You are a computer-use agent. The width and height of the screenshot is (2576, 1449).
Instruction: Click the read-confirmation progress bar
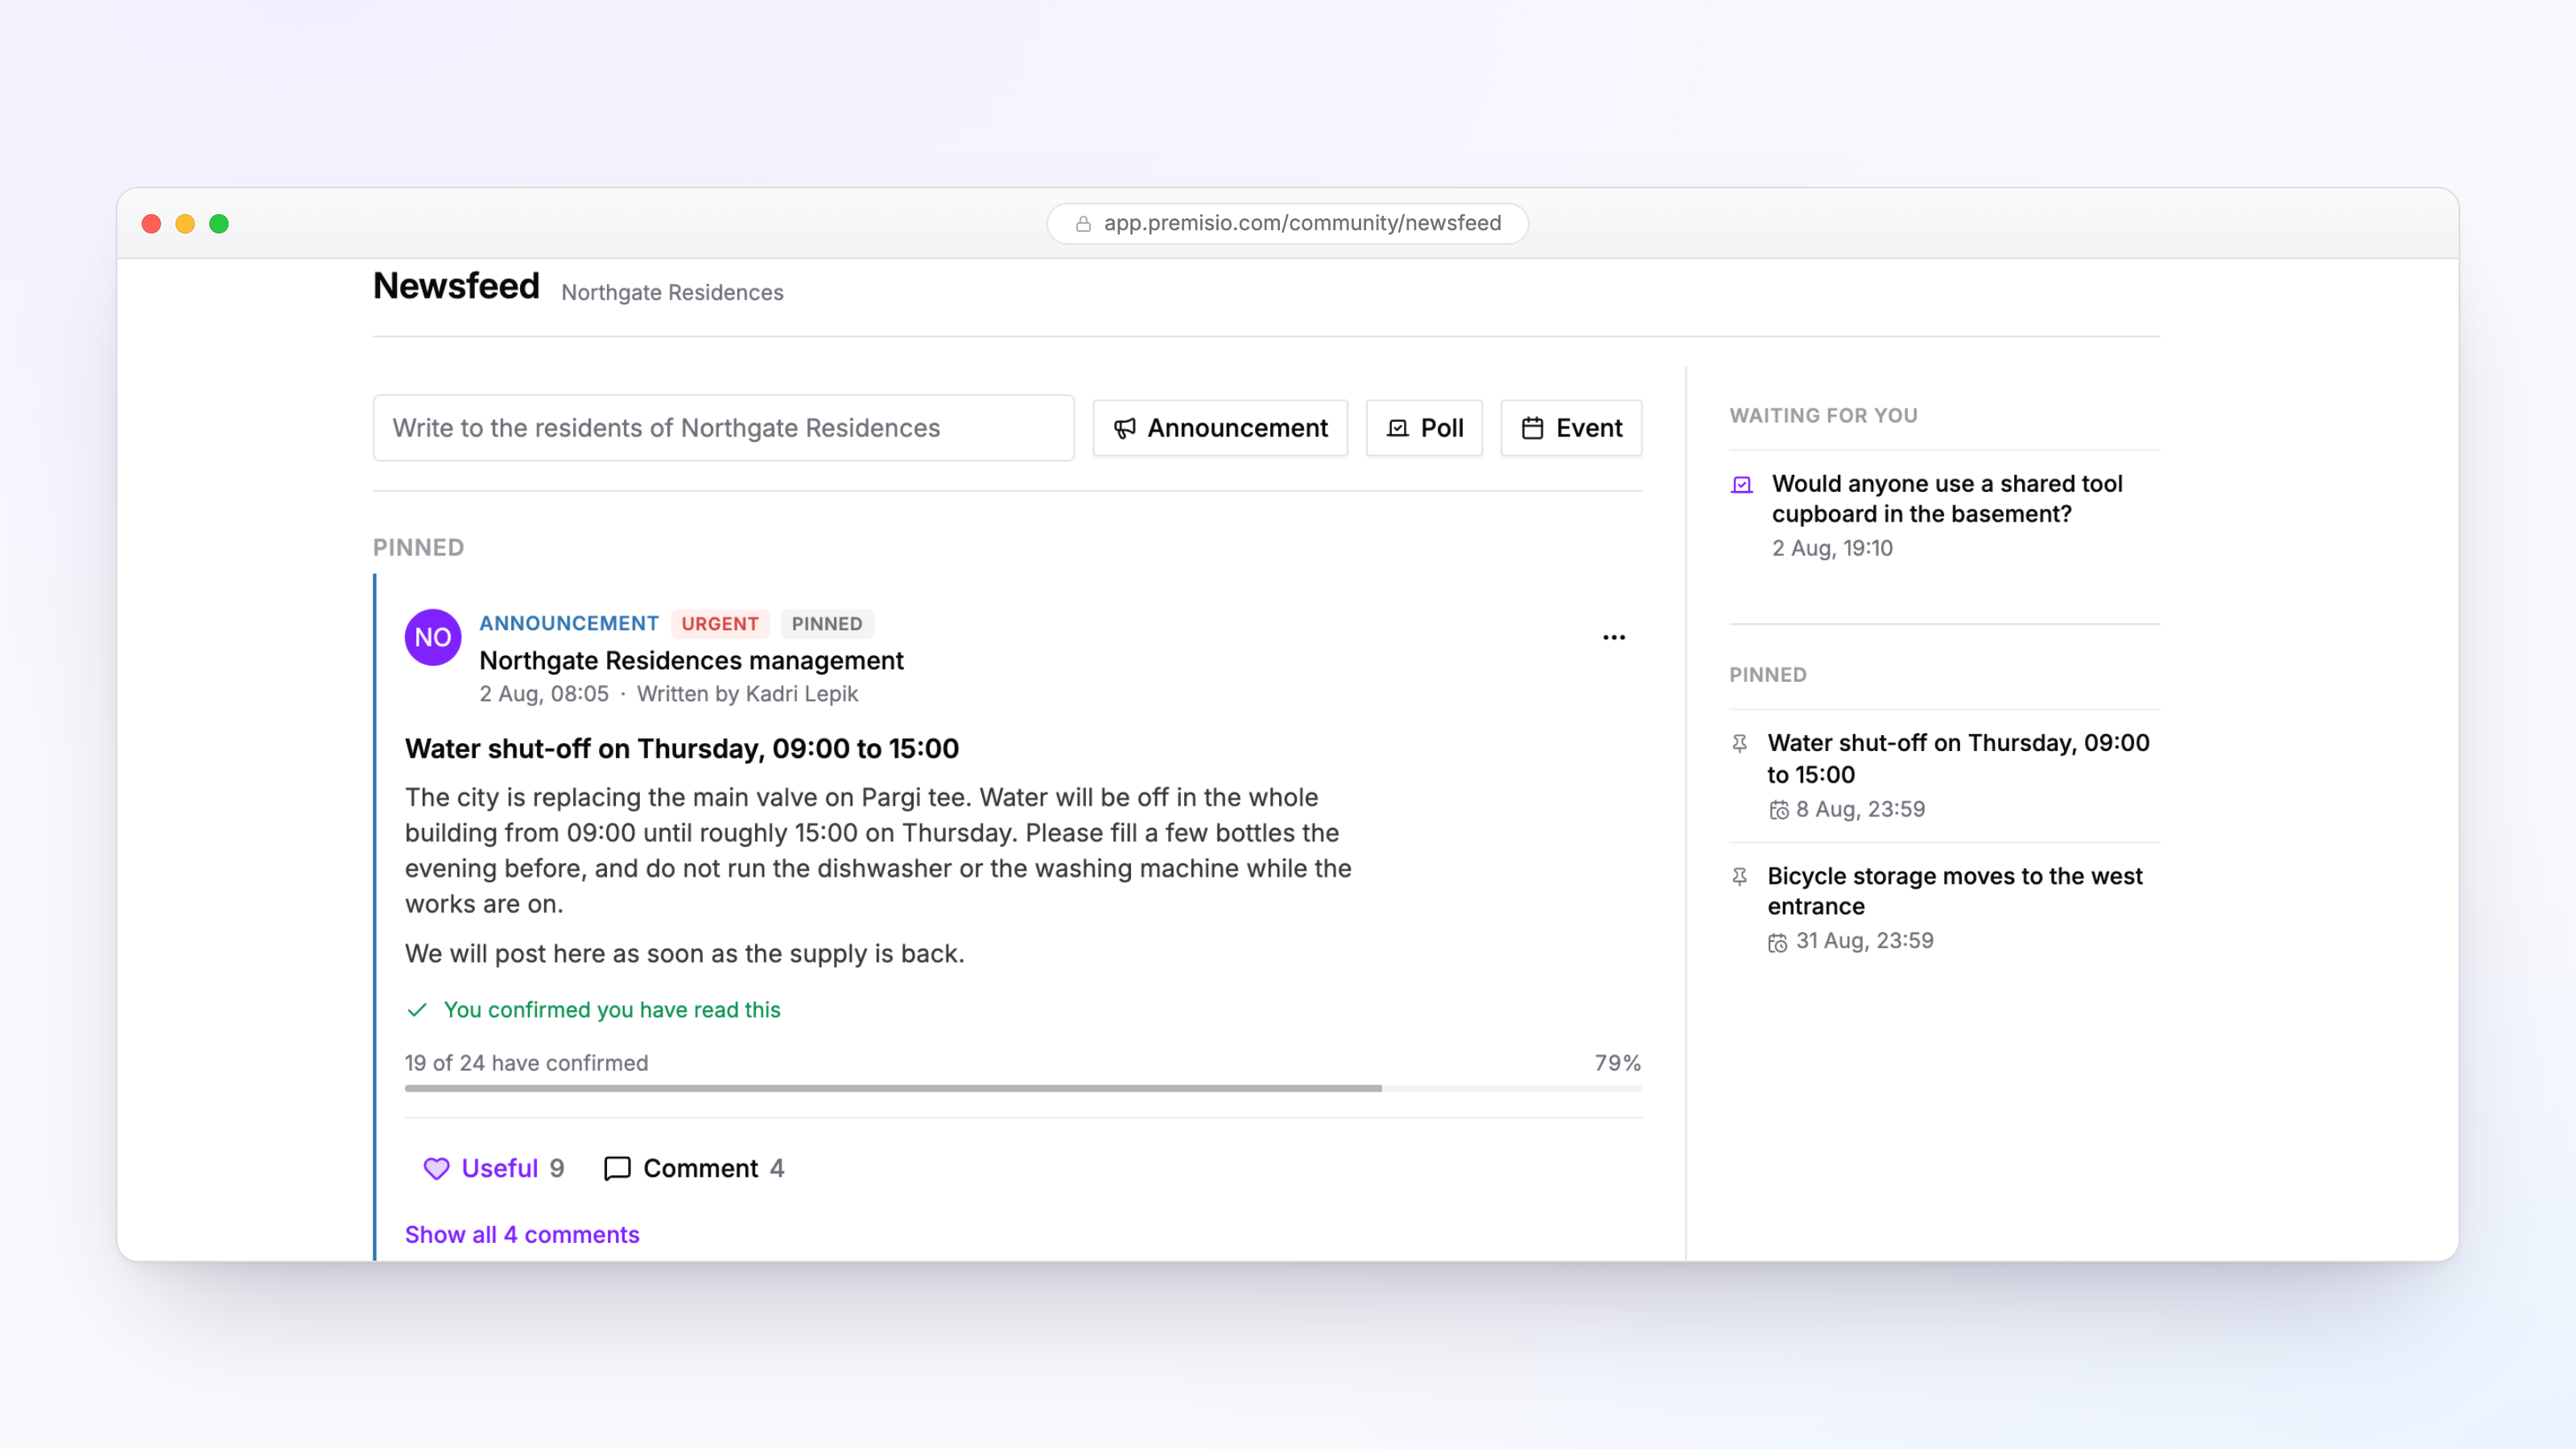coord(1023,1088)
